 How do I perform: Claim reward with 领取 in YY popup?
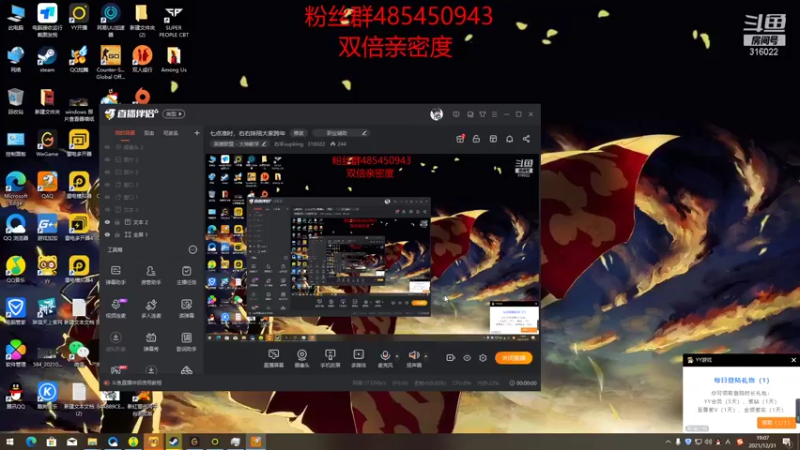coord(775,422)
